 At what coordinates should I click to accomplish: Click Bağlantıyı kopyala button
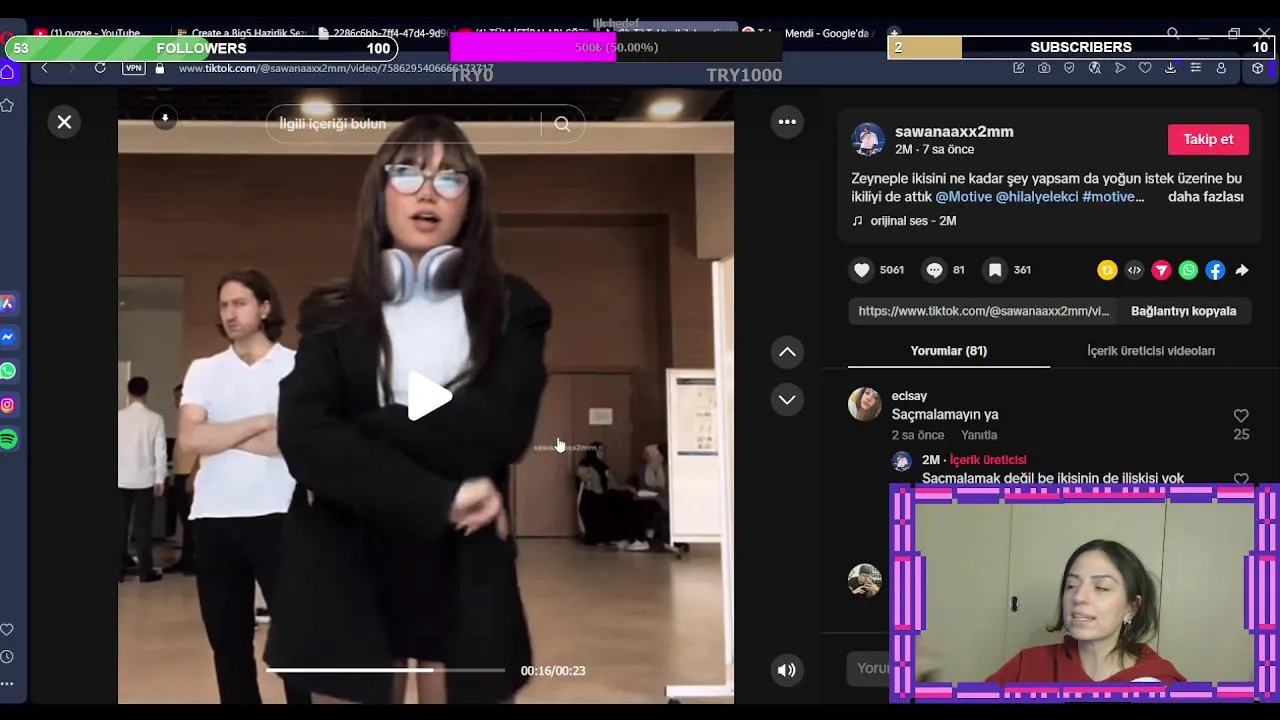click(x=1183, y=311)
